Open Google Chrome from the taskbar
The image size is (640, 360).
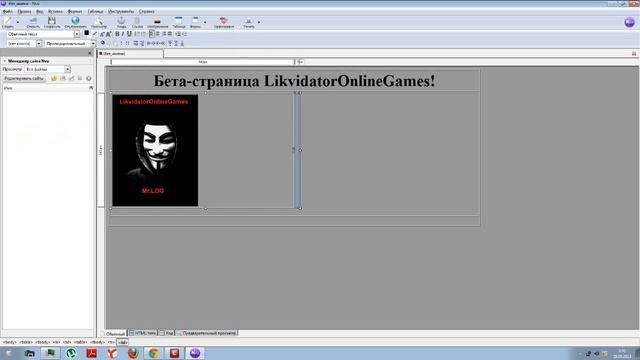pos(153,353)
